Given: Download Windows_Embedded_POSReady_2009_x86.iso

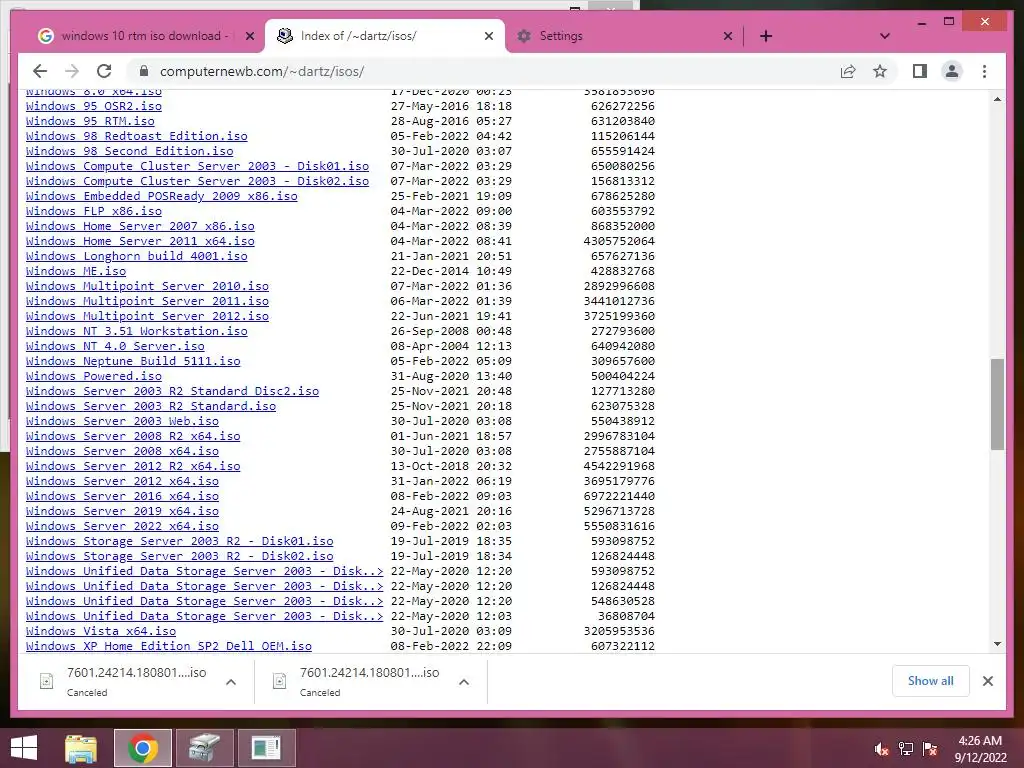Looking at the screenshot, I should click(x=161, y=196).
